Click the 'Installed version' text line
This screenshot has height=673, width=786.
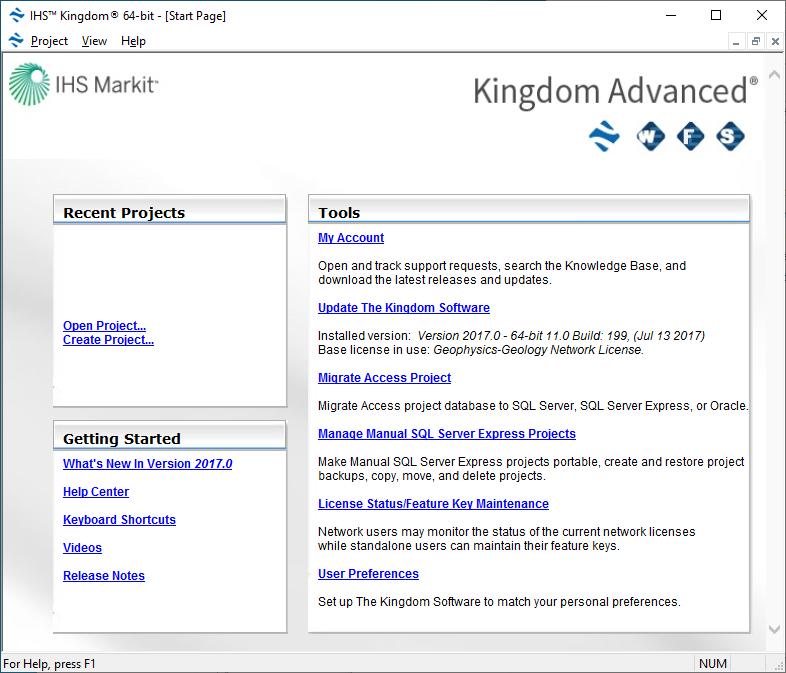[x=511, y=336]
